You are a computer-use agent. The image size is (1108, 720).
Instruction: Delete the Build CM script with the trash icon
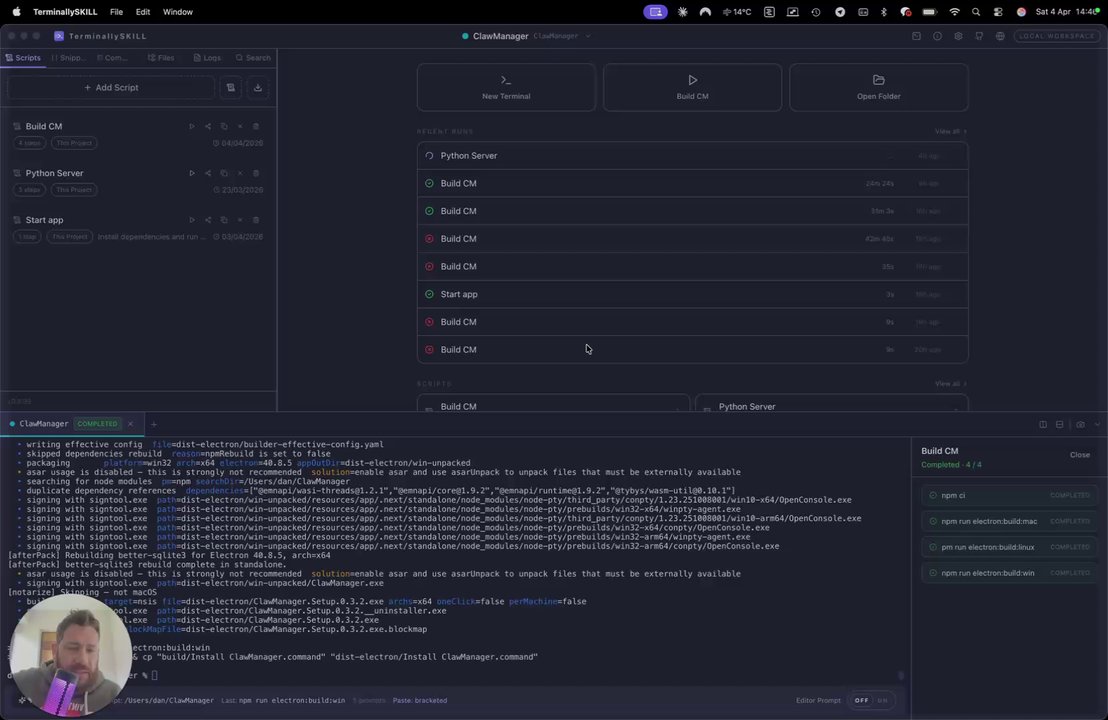256,126
